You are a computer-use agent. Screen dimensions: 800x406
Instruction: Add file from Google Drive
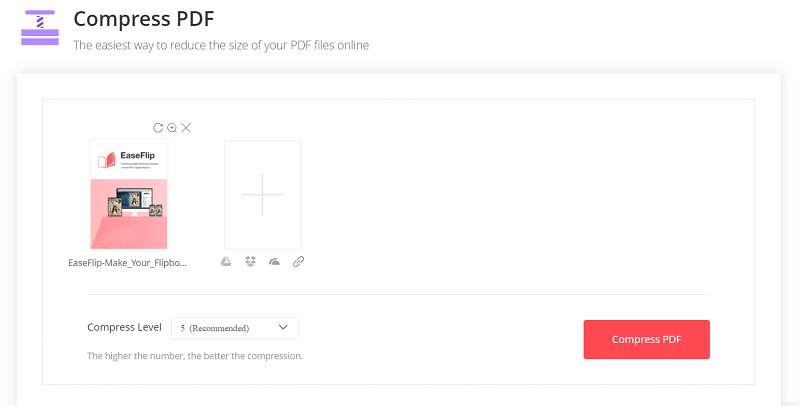pos(226,262)
